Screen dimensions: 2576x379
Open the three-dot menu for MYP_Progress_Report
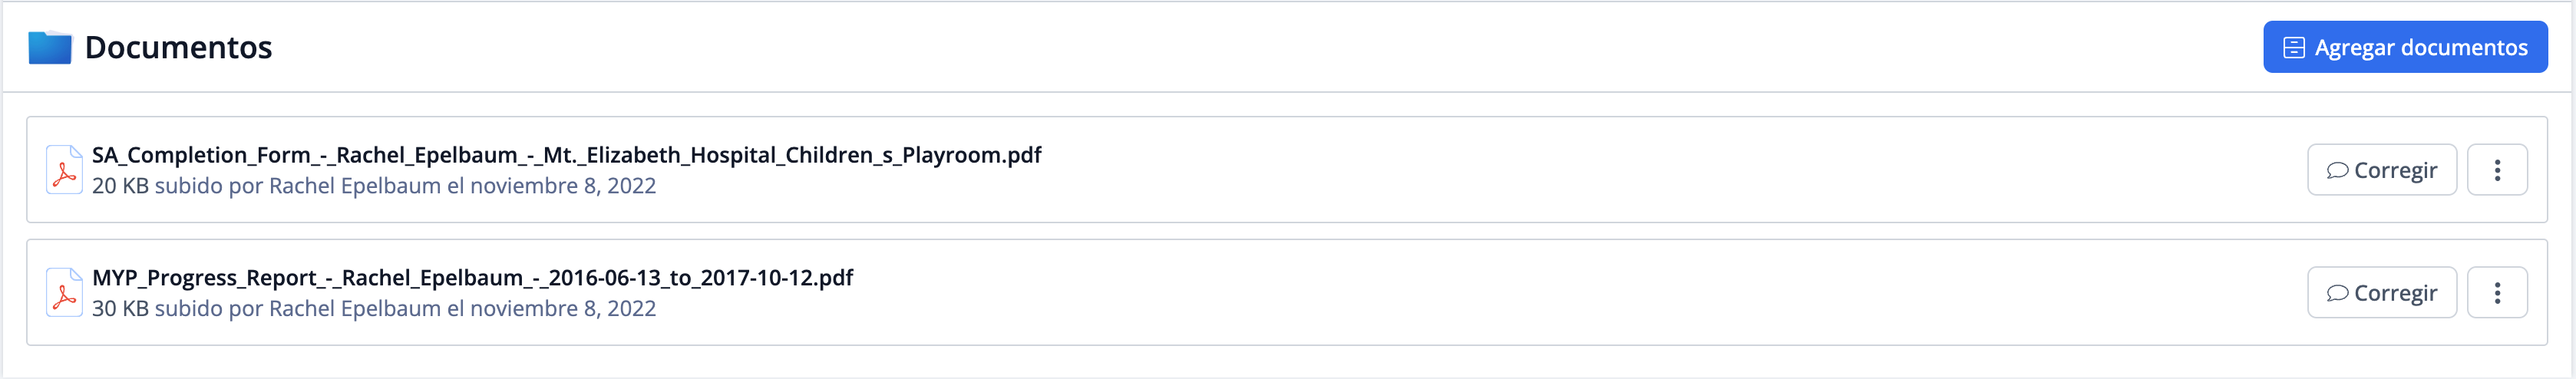[2496, 294]
